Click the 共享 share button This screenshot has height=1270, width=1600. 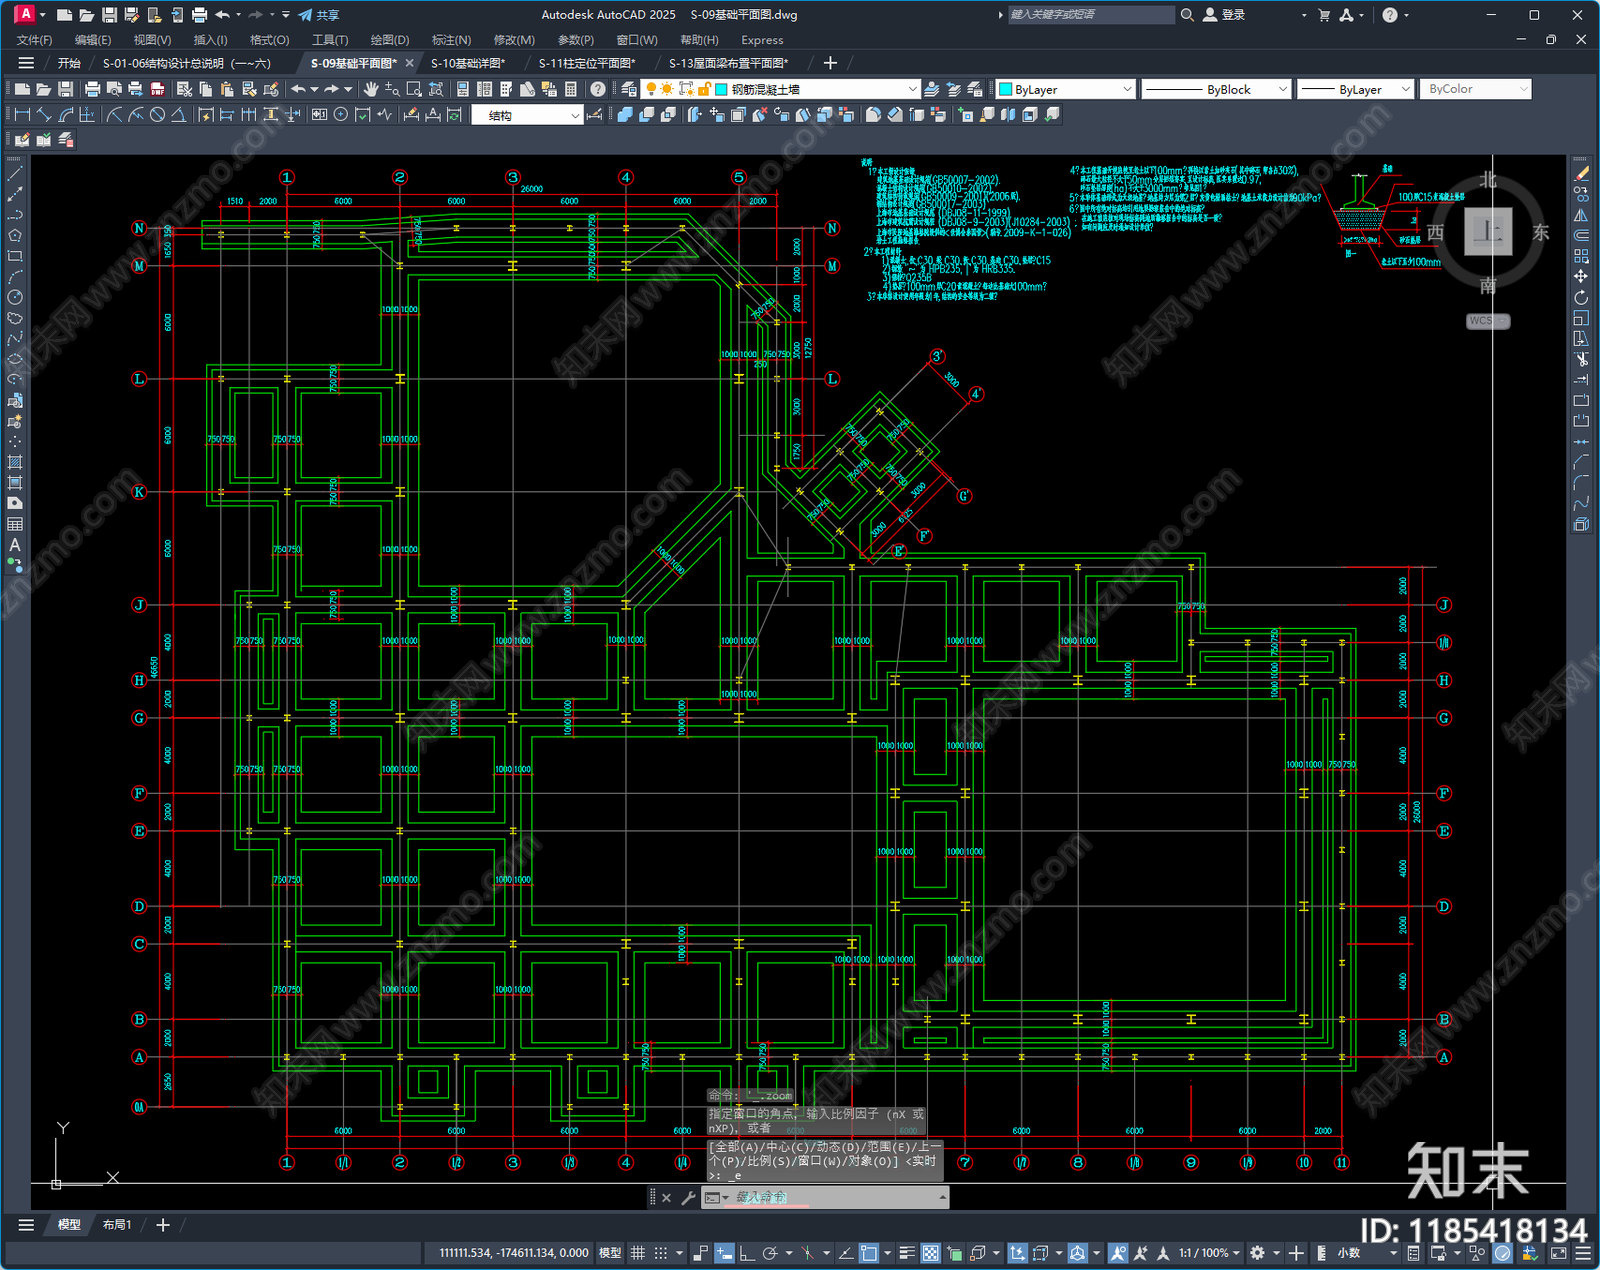[319, 15]
